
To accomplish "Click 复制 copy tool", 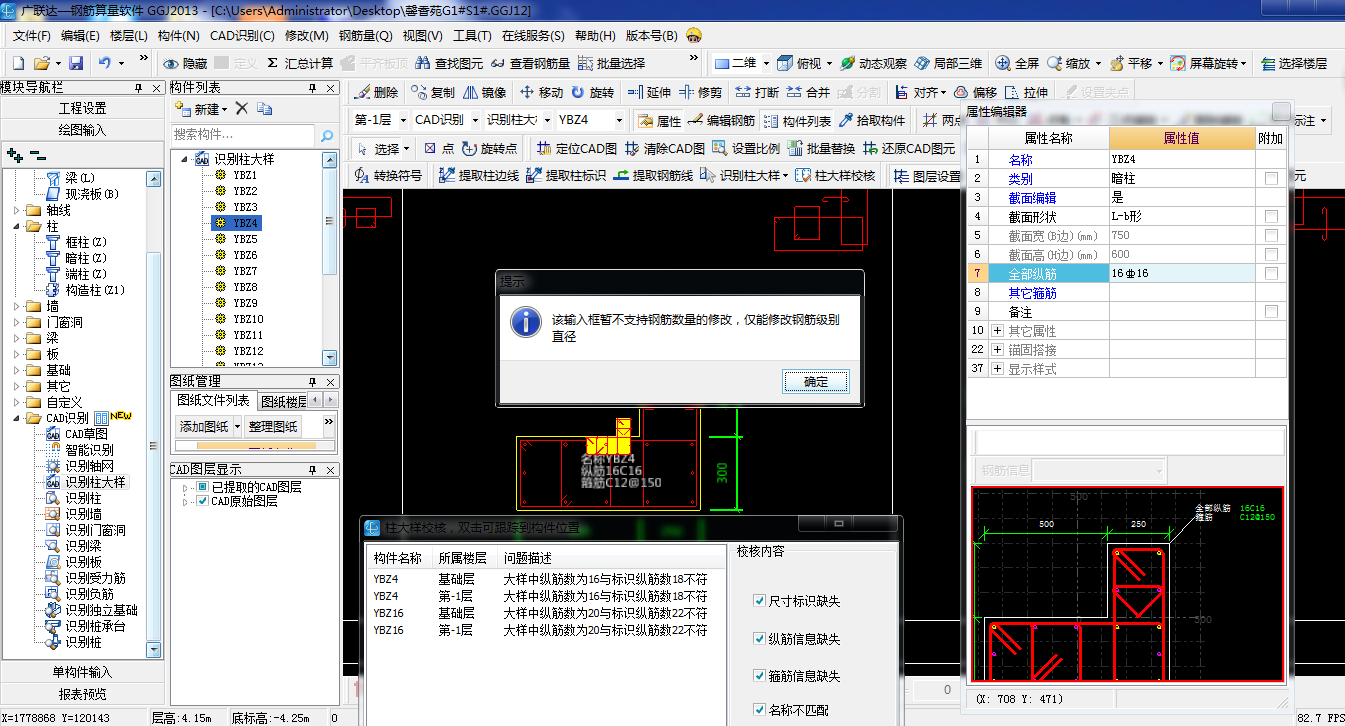I will (433, 92).
